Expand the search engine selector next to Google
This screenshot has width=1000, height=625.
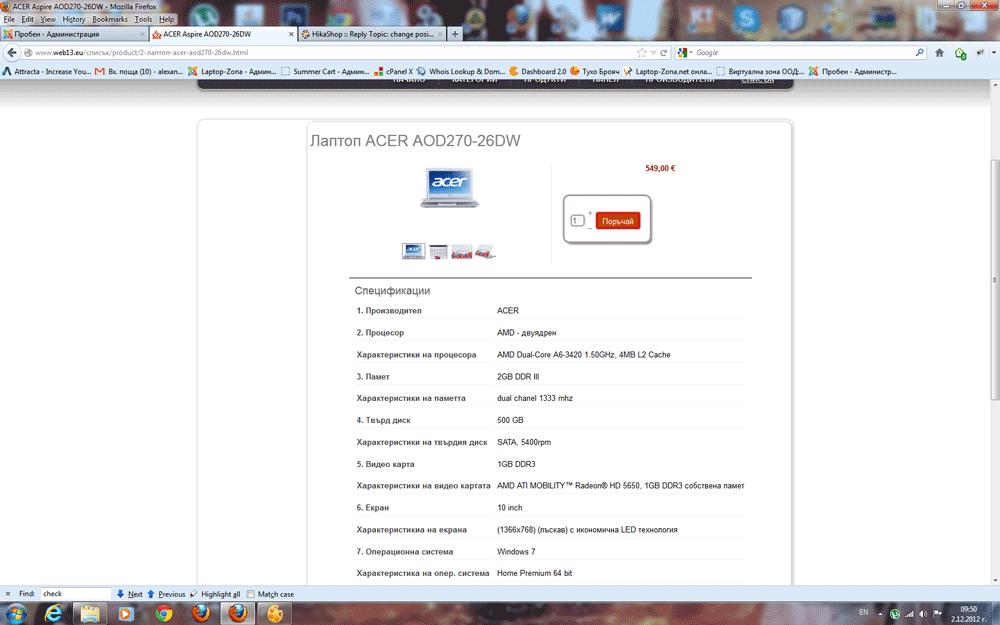click(686, 53)
